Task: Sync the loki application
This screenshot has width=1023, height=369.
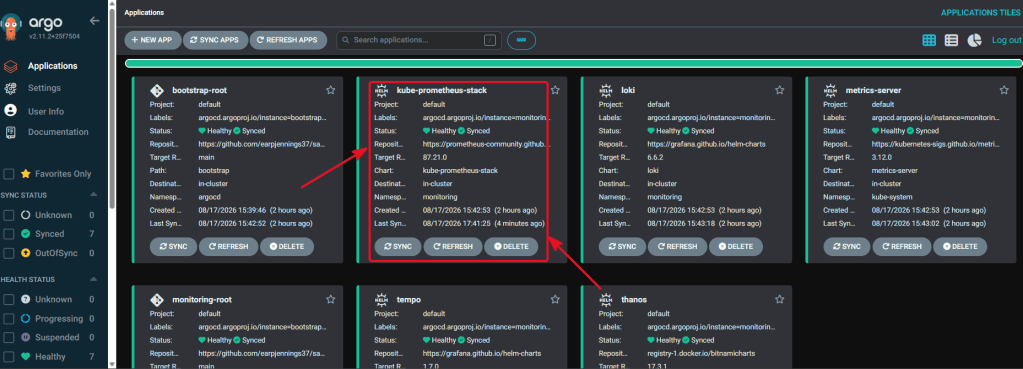Action: coord(622,246)
